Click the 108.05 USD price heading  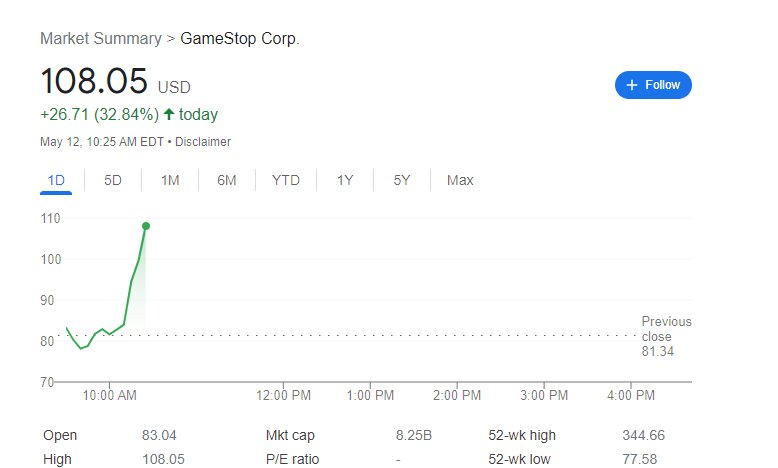115,81
